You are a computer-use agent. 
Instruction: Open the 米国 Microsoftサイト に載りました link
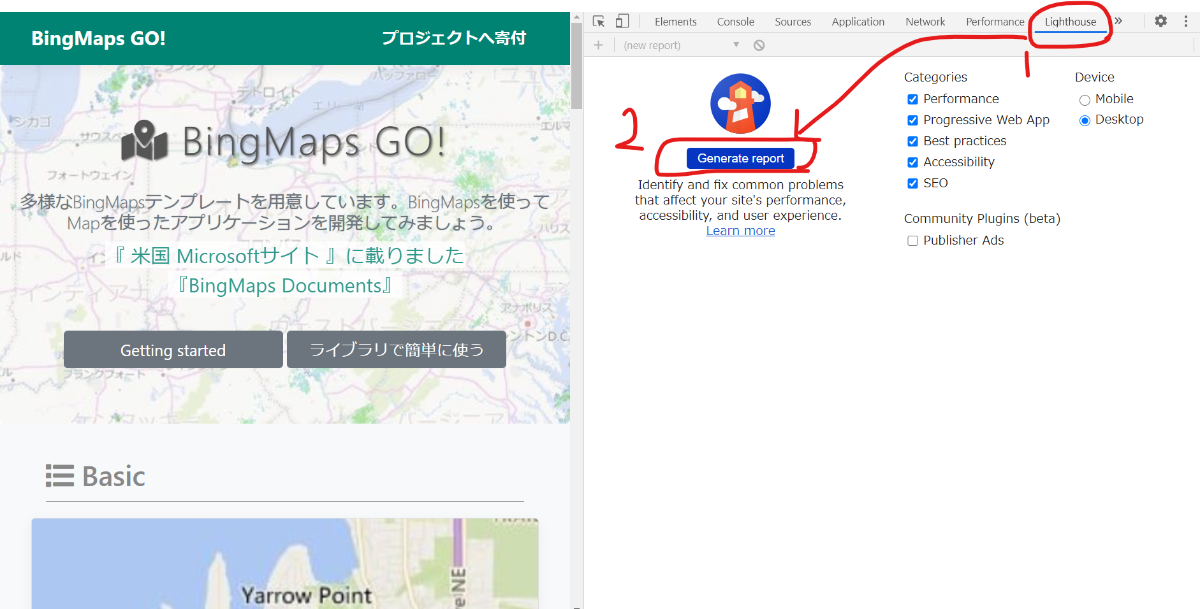(x=287, y=256)
